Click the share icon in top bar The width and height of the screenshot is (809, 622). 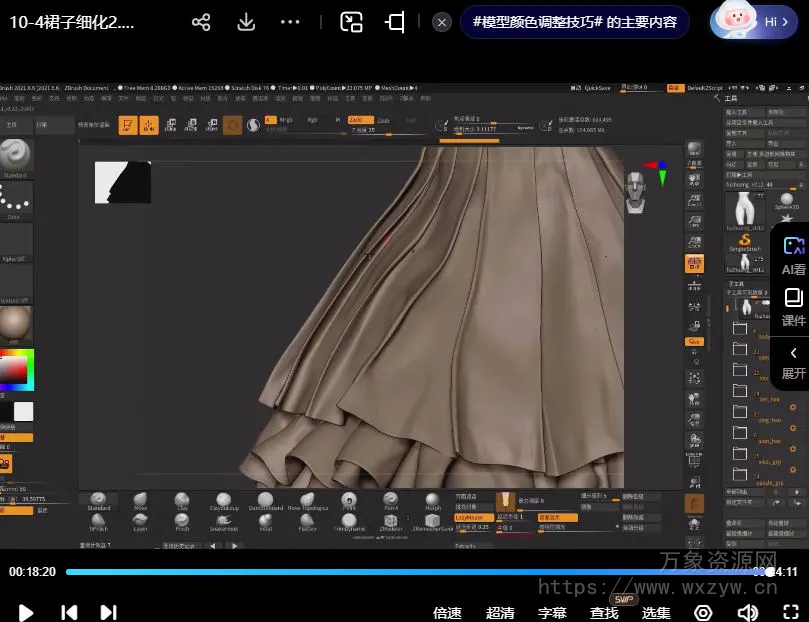(201, 22)
